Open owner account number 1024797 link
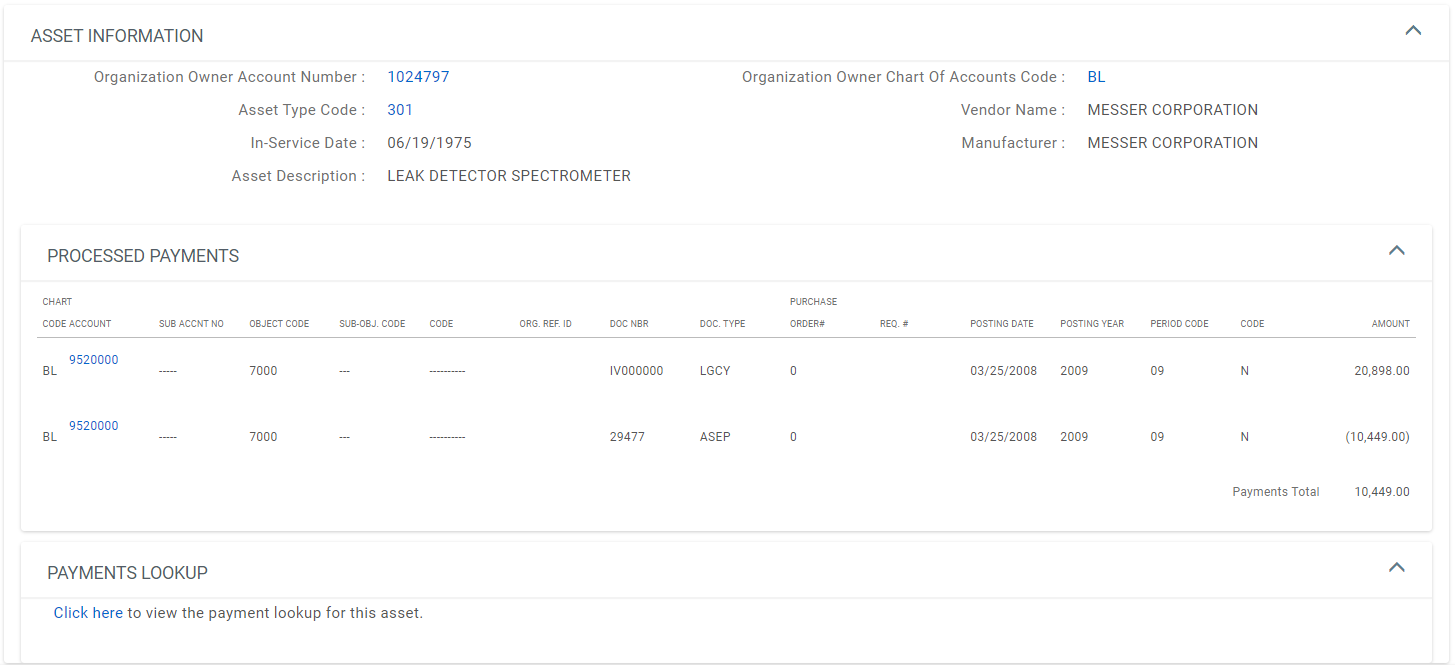1455x665 pixels. [418, 77]
